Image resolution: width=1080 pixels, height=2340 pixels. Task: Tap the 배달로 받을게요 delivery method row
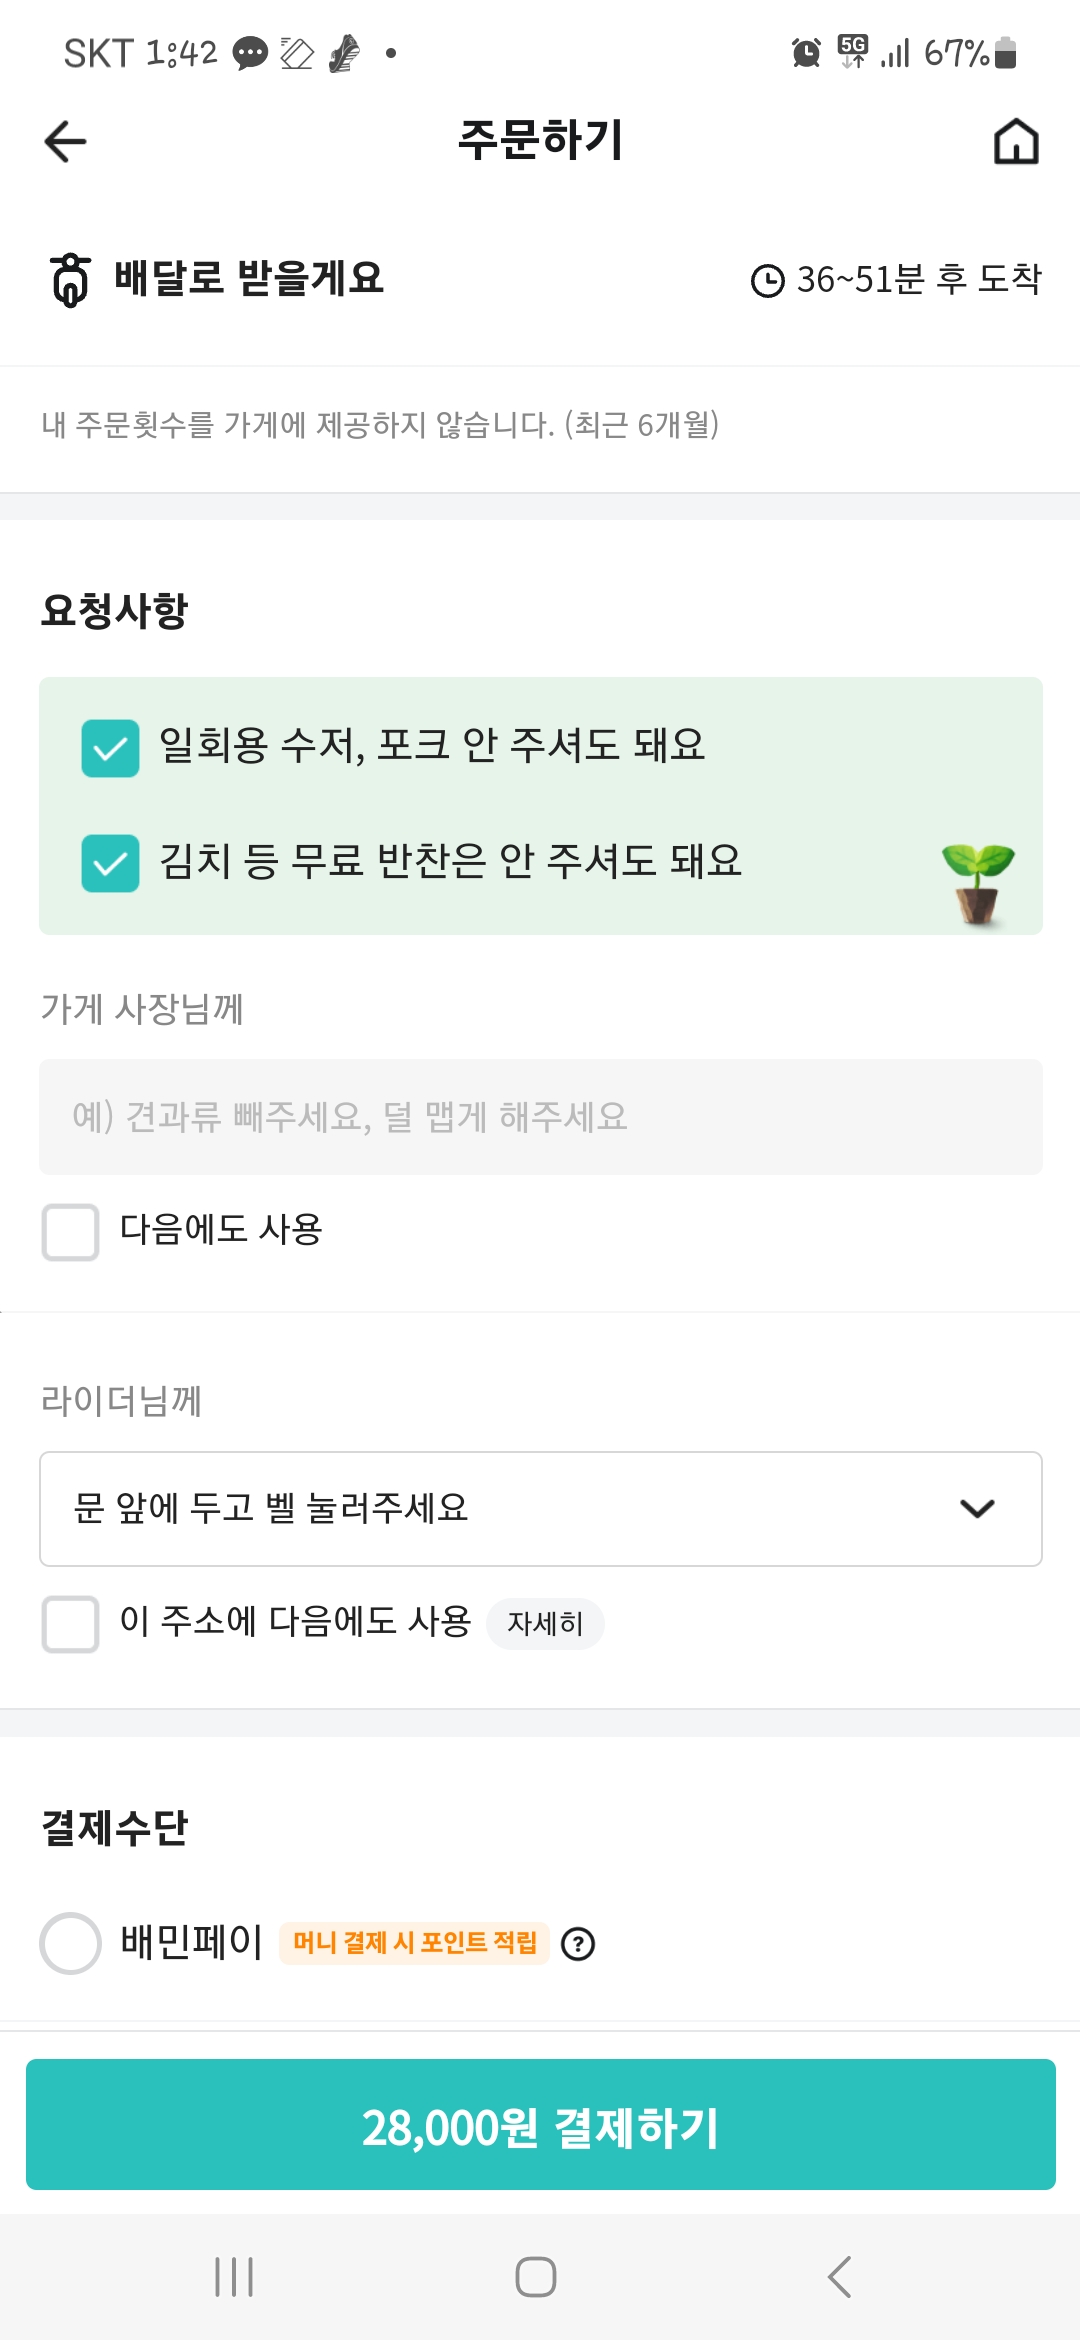coord(248,279)
